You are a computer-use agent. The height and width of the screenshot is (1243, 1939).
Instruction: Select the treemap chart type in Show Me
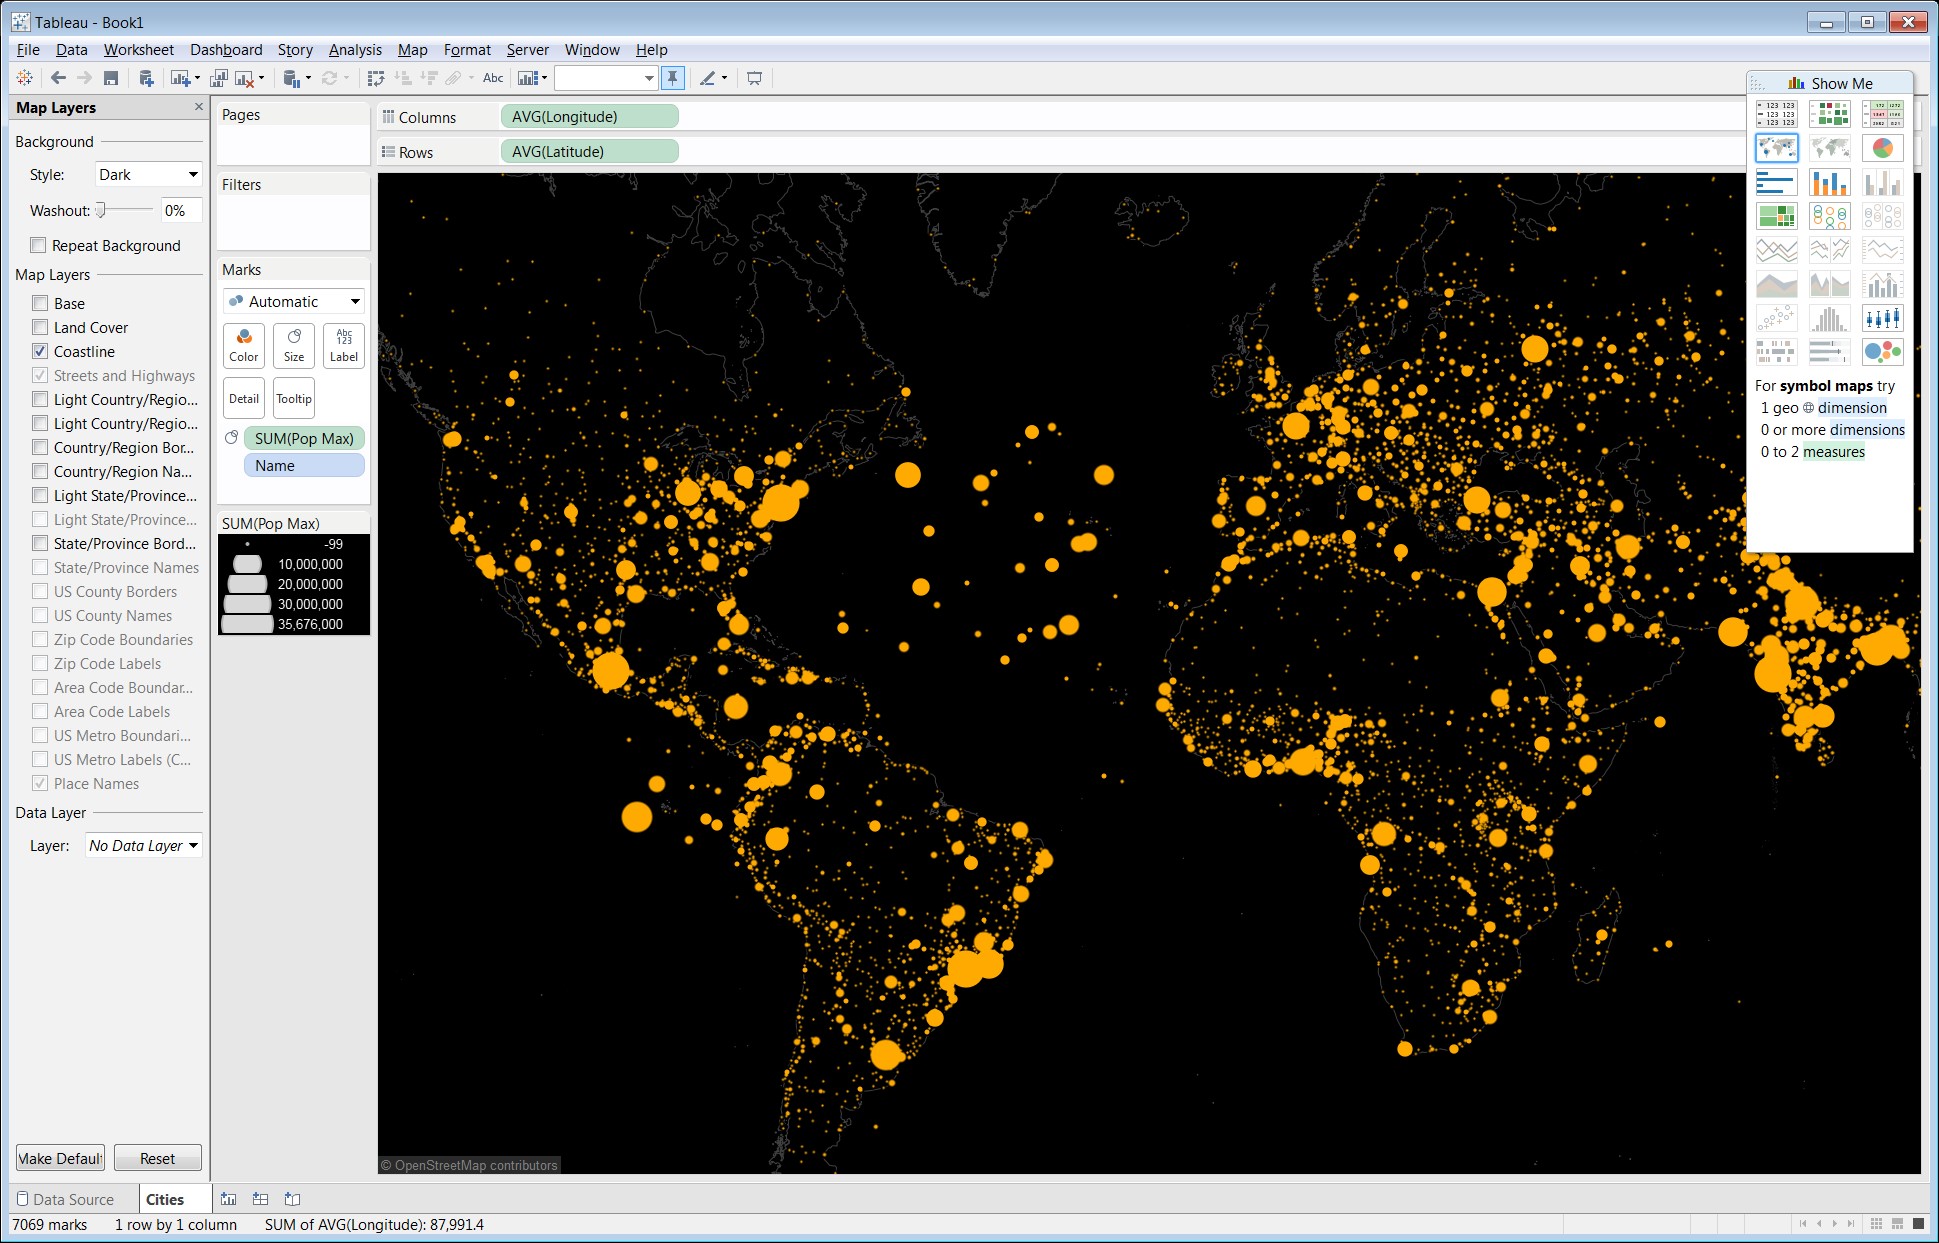pyautogui.click(x=1776, y=215)
